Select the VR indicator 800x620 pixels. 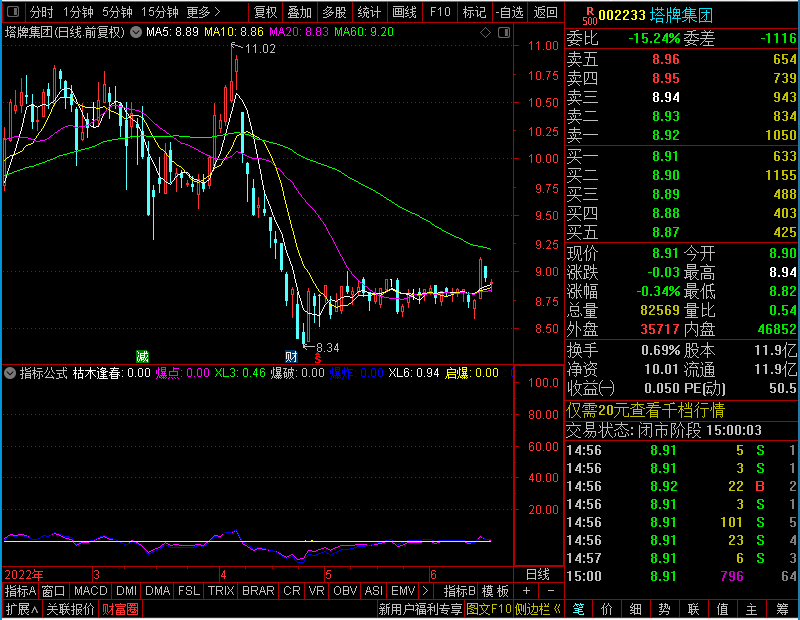coord(316,591)
